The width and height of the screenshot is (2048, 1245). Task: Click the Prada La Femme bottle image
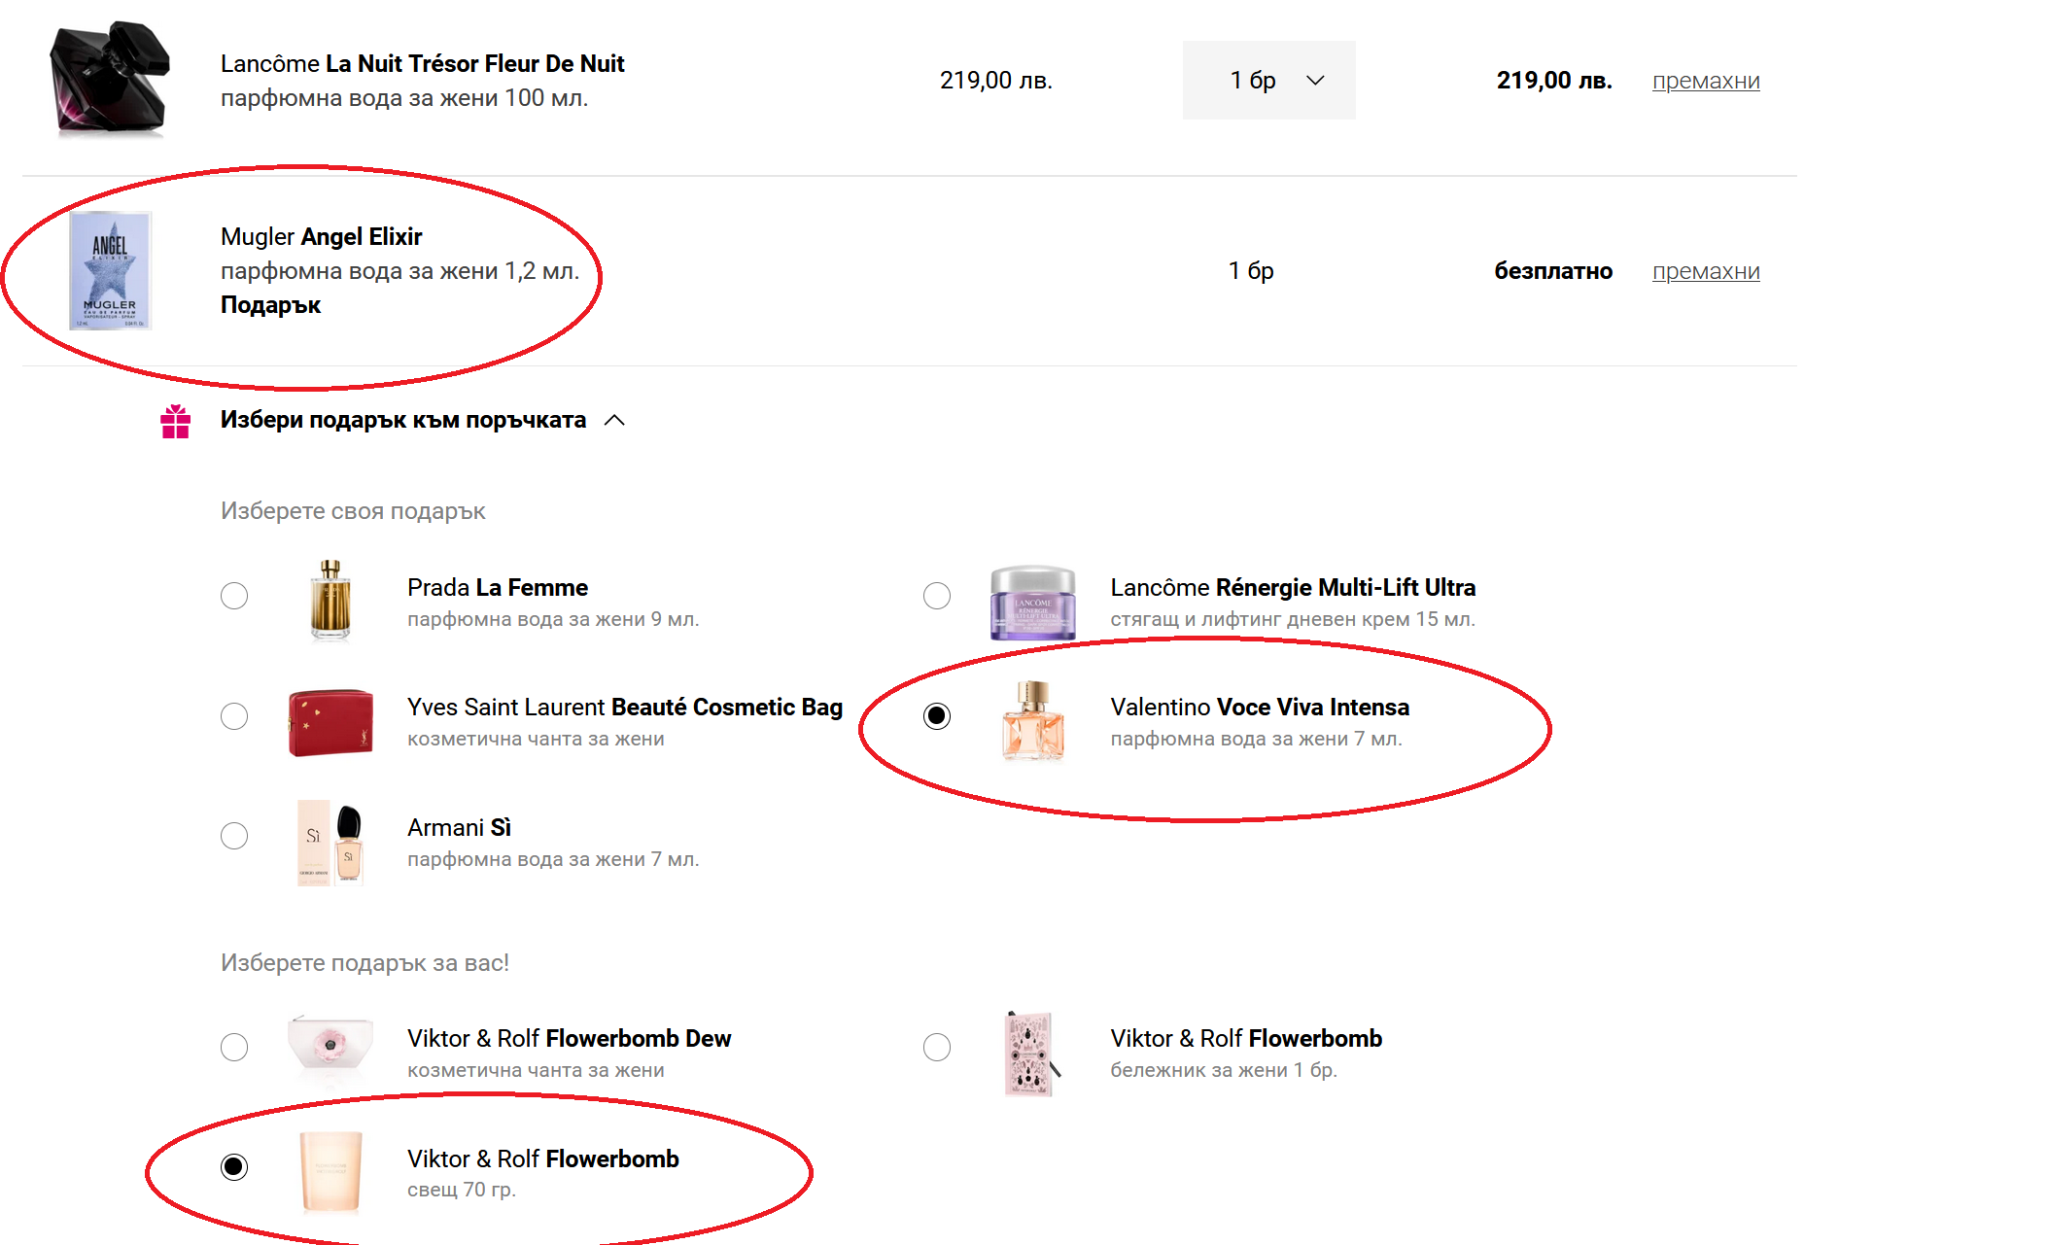point(330,600)
